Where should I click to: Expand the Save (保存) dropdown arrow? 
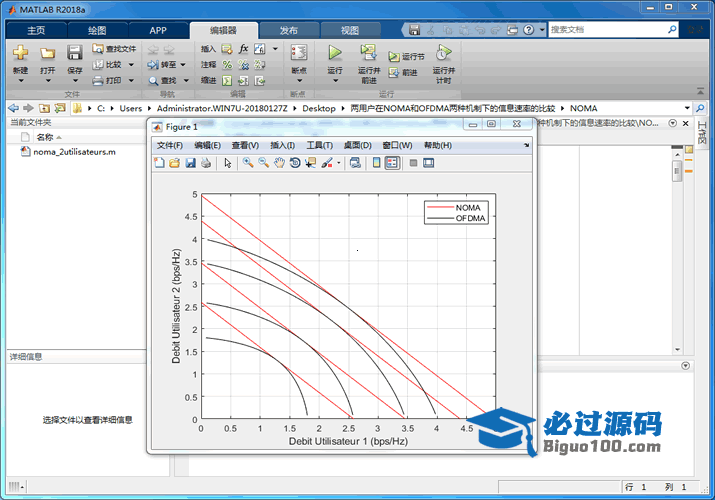pos(75,81)
